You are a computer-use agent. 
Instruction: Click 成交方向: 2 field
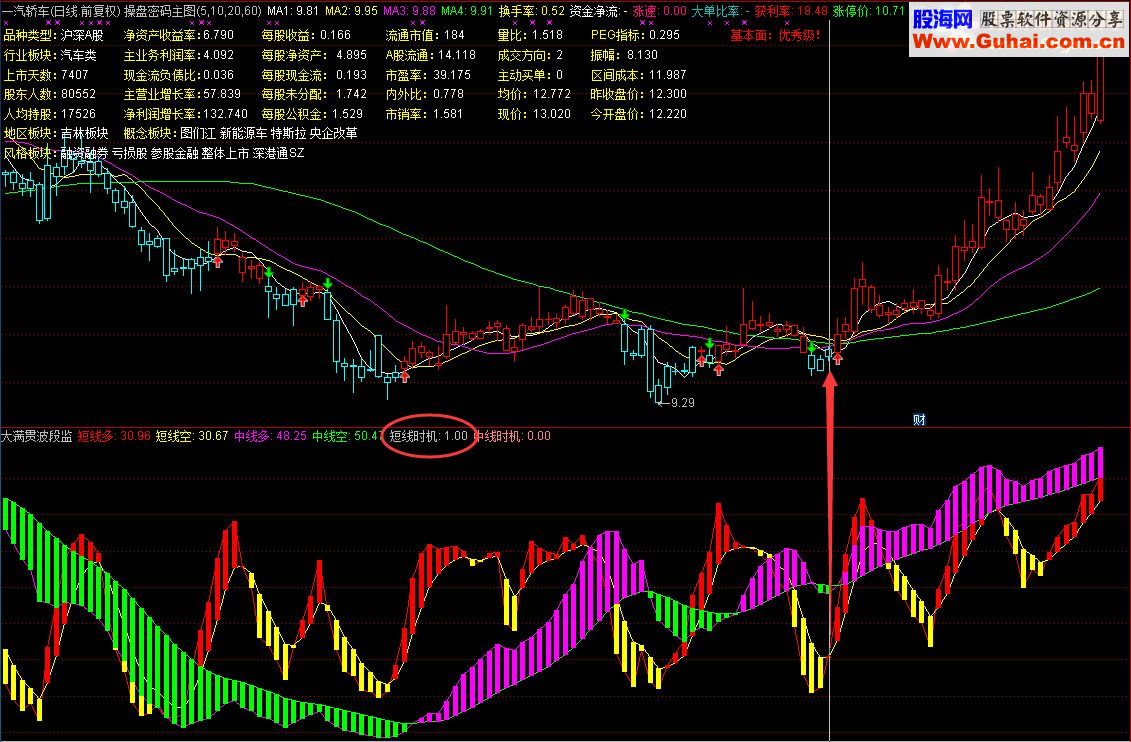coord(530,55)
